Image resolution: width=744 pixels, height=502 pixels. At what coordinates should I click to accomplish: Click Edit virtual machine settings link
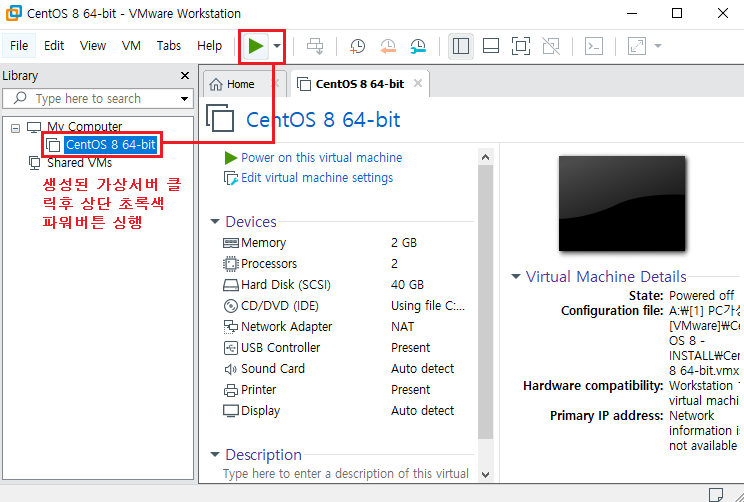[x=317, y=178]
